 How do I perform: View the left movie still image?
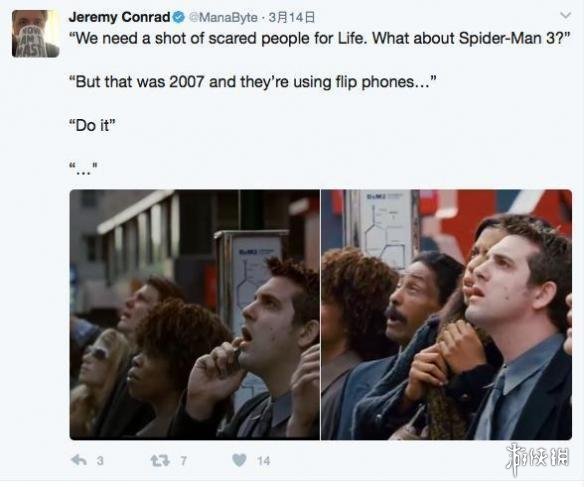[x=194, y=315]
